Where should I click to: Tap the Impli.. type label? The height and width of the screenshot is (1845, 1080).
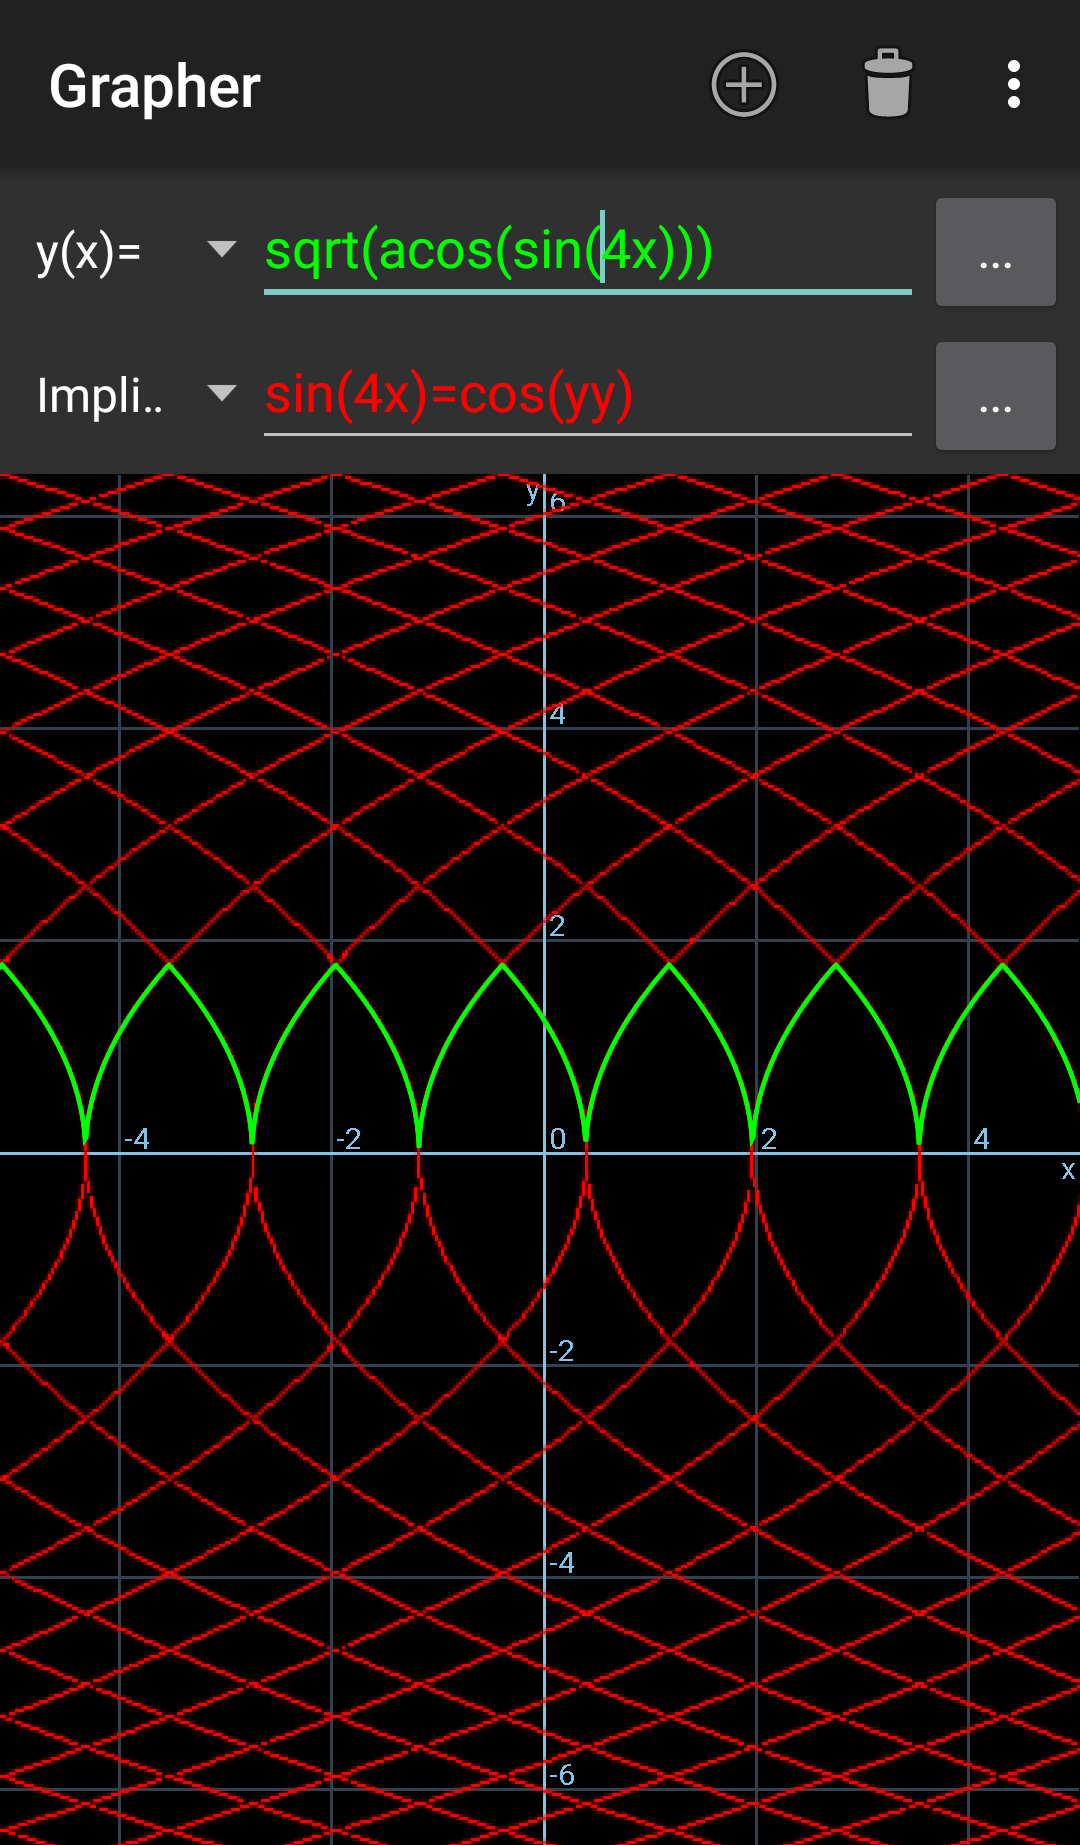click(99, 396)
